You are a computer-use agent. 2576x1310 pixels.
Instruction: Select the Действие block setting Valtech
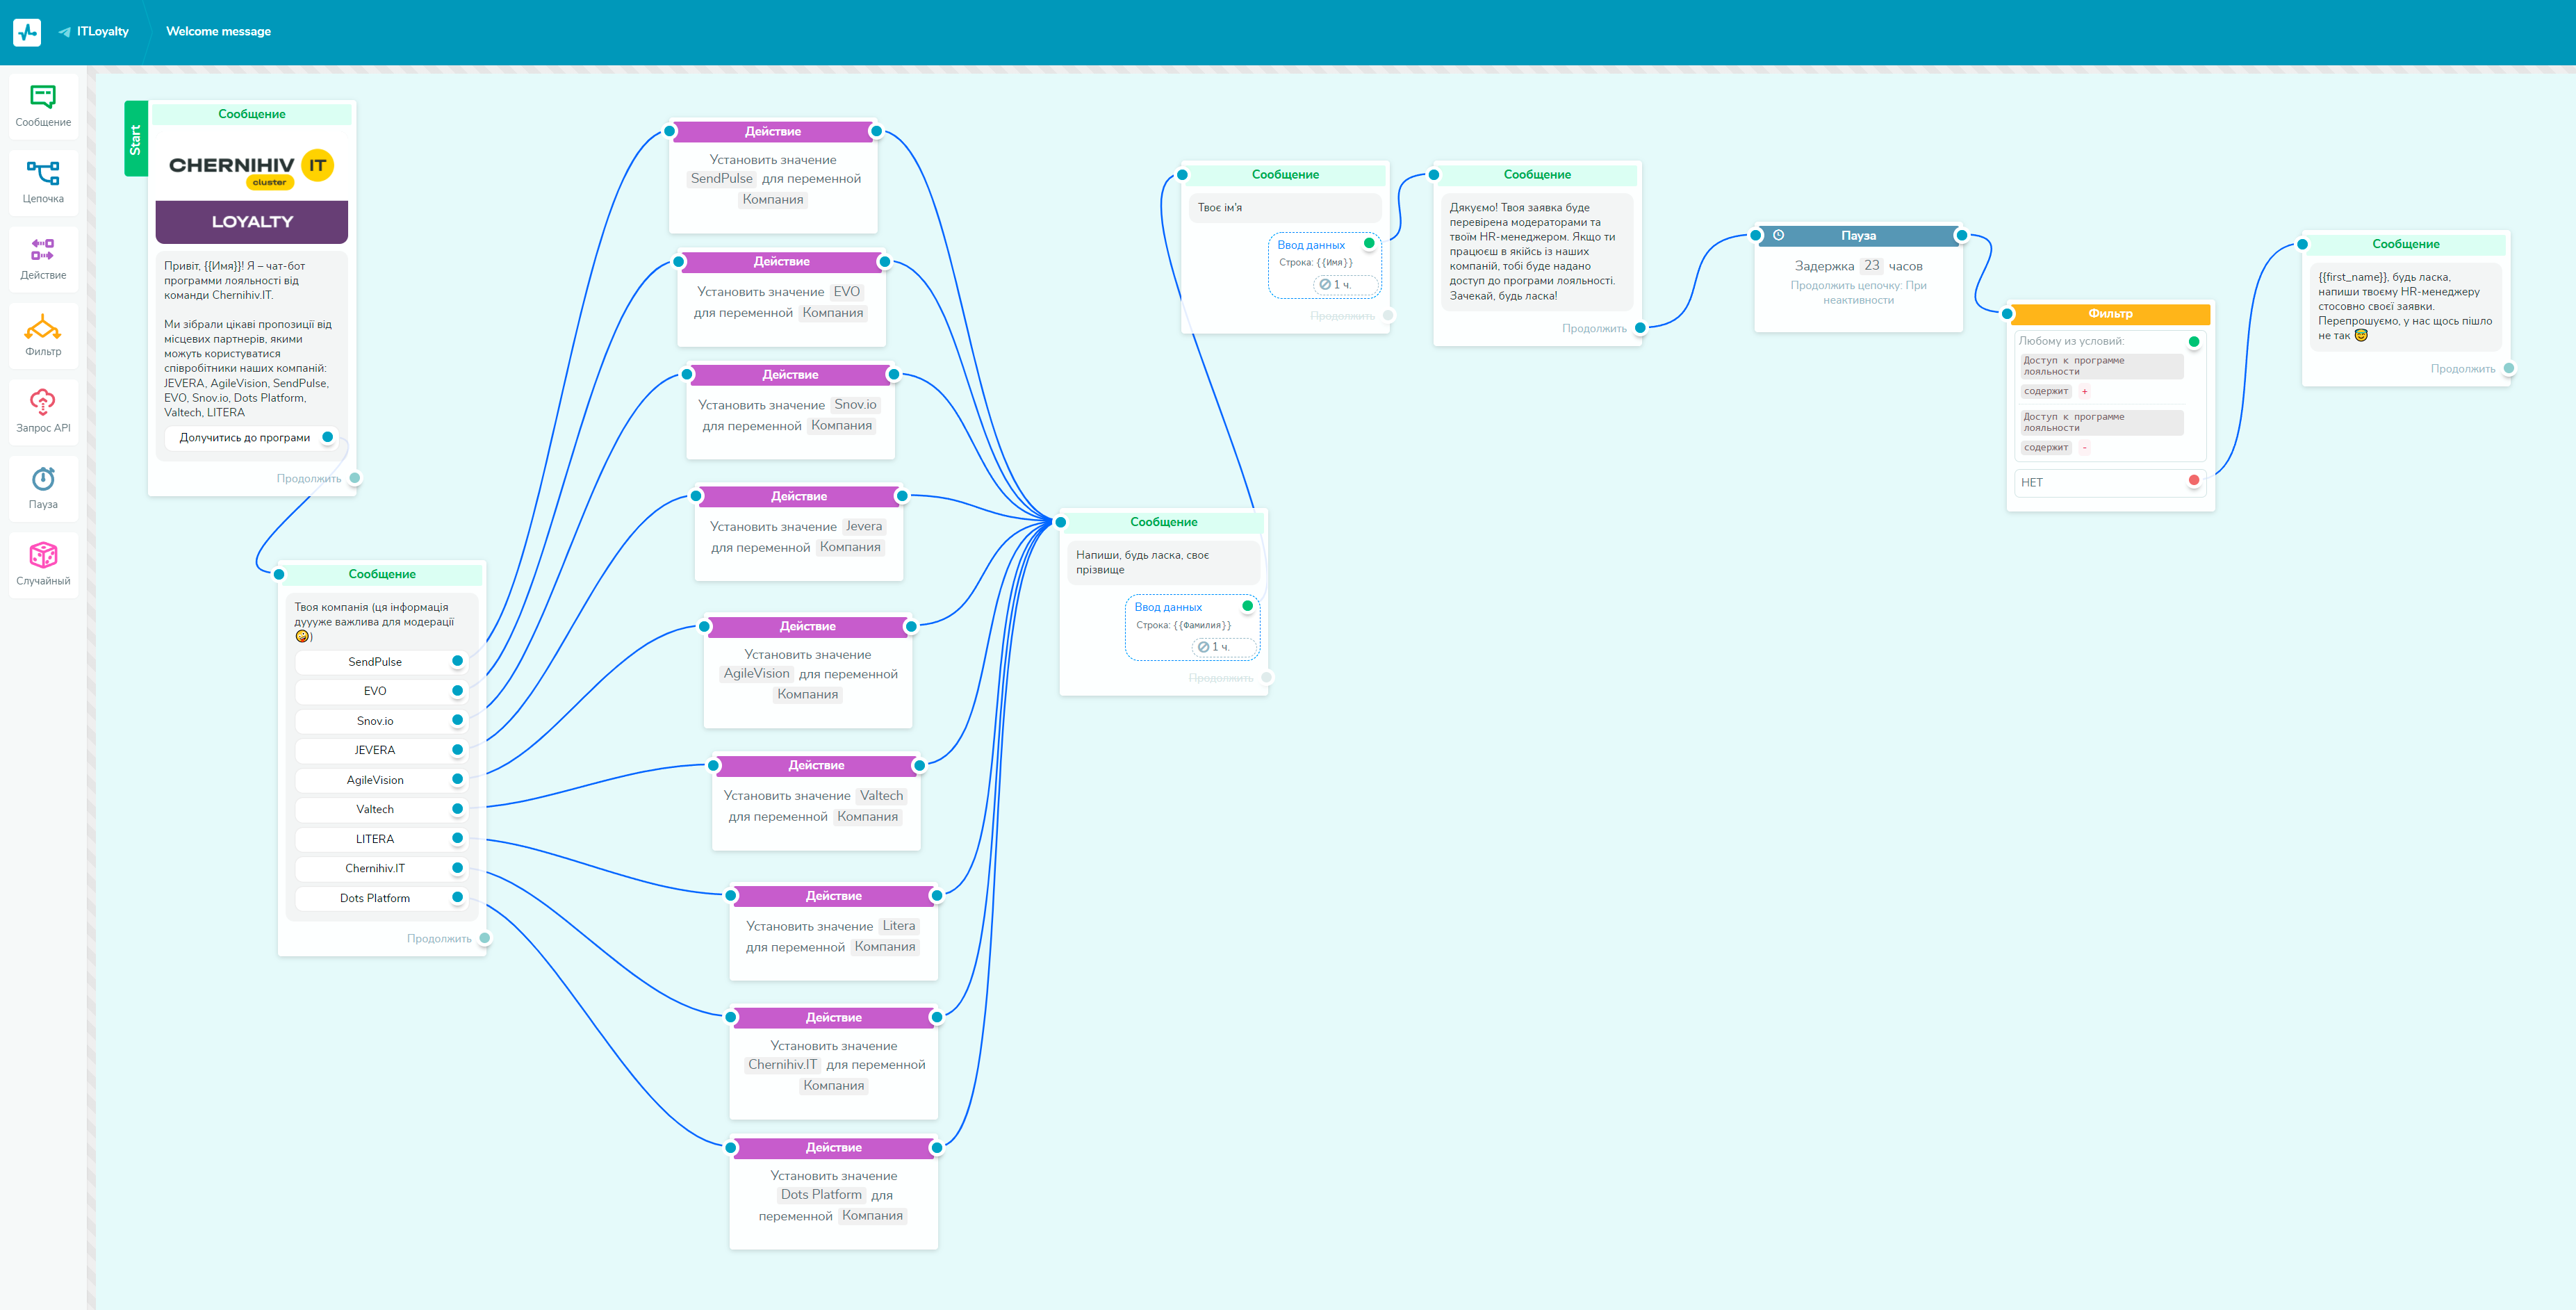coord(816,803)
